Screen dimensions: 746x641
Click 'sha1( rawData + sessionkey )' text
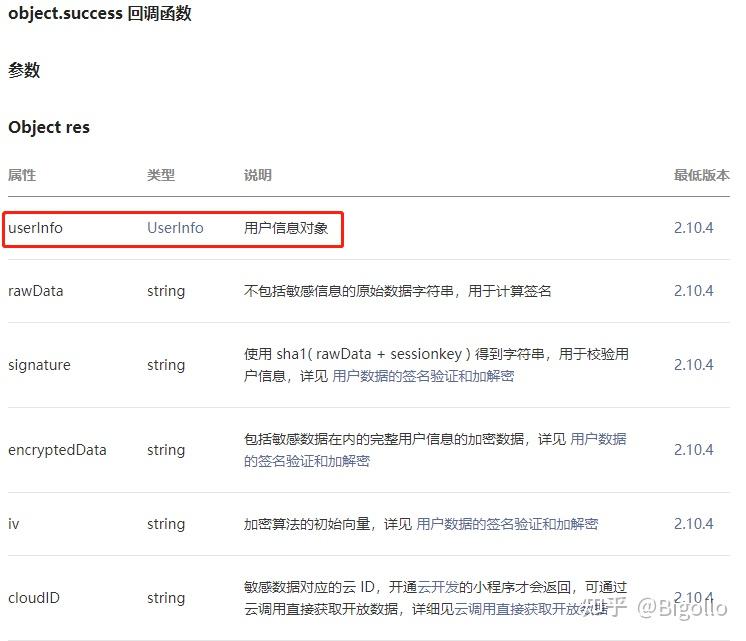point(373,354)
